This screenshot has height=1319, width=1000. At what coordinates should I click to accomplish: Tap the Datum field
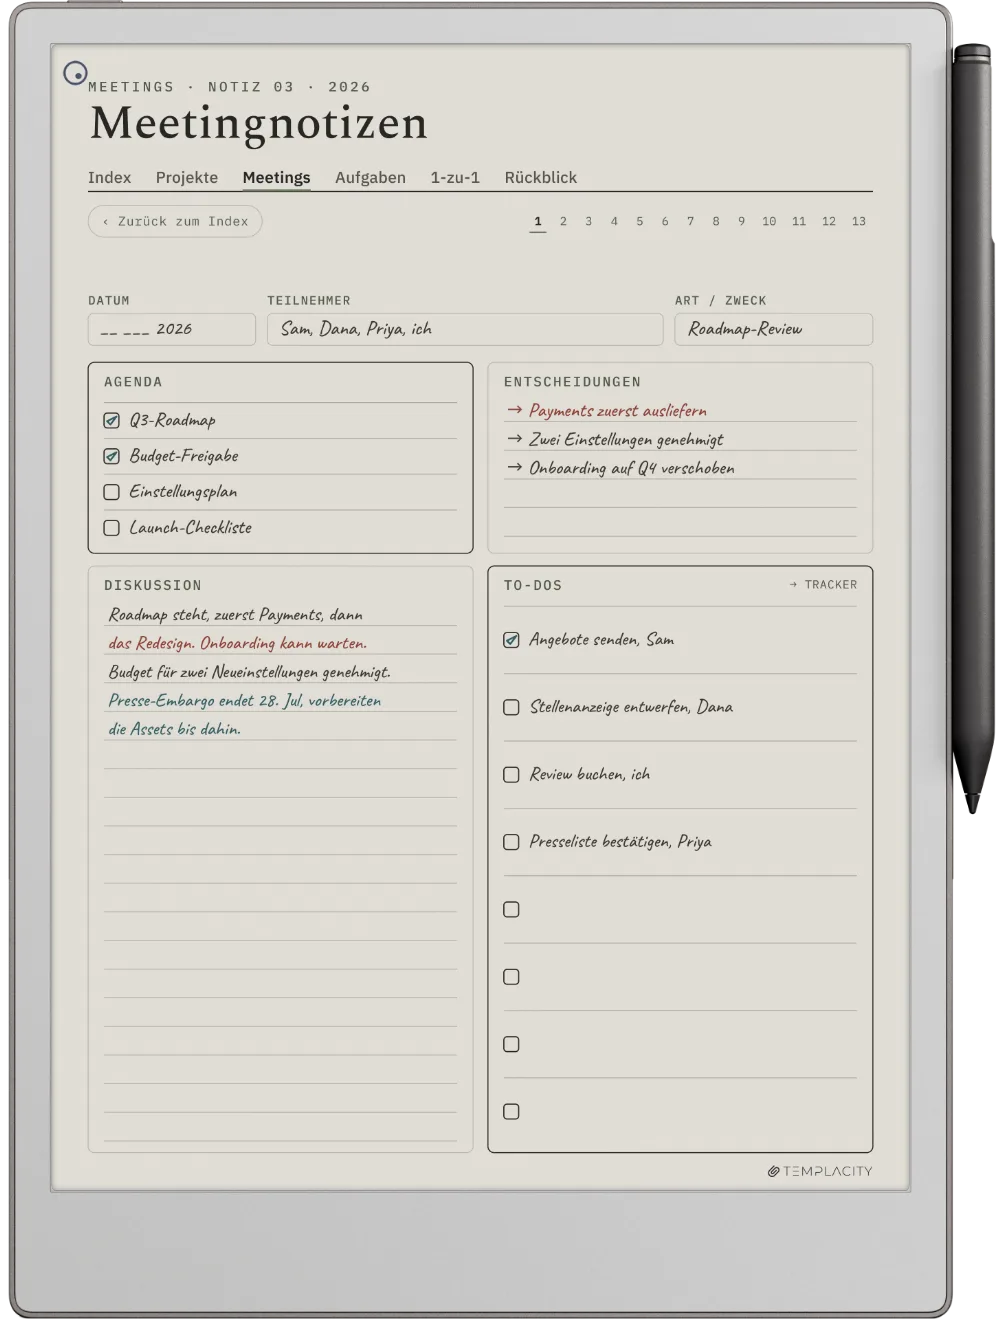coord(172,329)
